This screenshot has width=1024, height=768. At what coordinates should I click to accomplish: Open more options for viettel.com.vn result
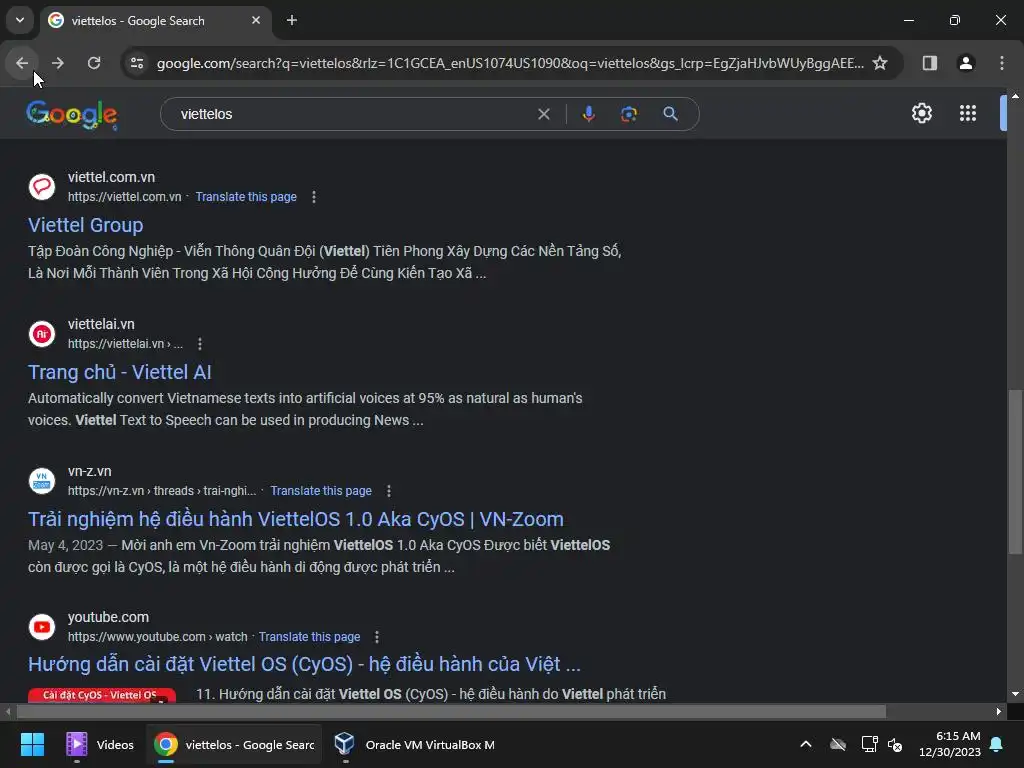click(314, 197)
